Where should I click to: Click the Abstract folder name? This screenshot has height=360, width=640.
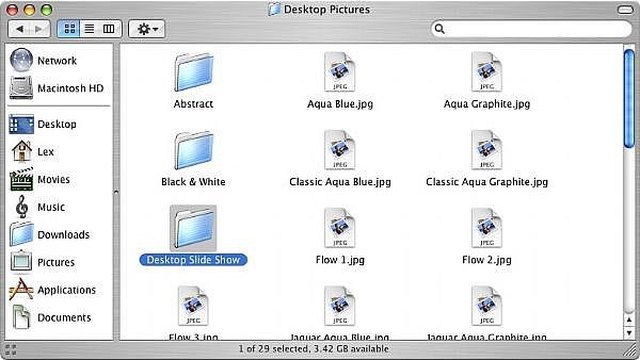pyautogui.click(x=193, y=104)
